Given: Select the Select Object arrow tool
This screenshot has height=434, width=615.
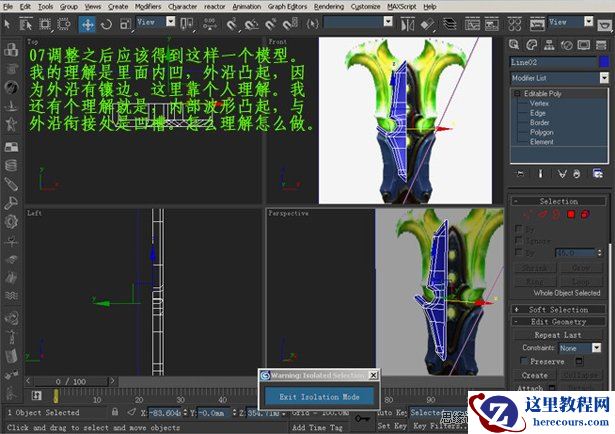Looking at the screenshot, I should click(7, 24).
